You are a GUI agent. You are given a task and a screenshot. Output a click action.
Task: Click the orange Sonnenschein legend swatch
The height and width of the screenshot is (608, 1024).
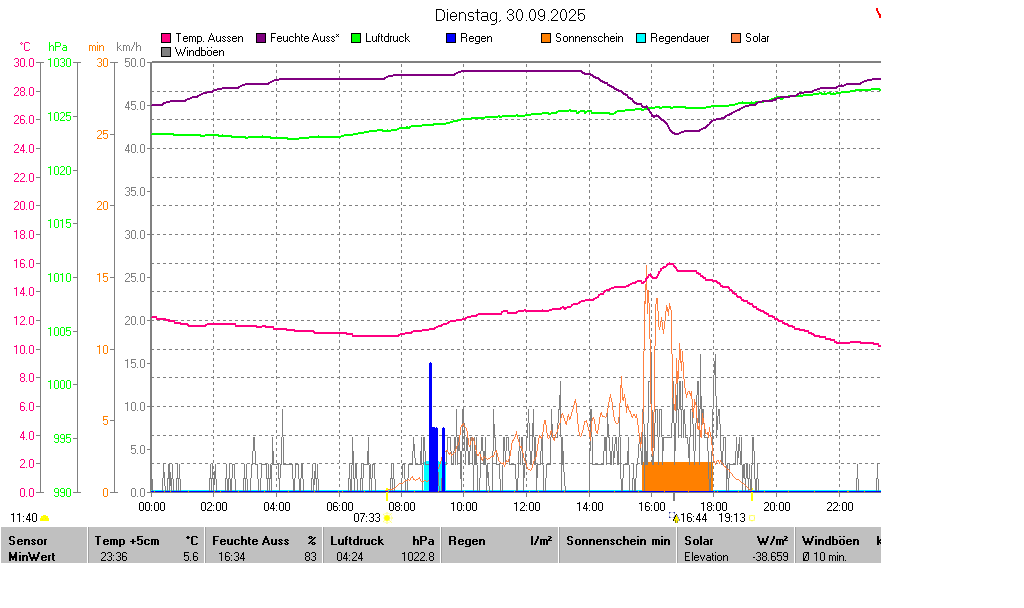546,38
